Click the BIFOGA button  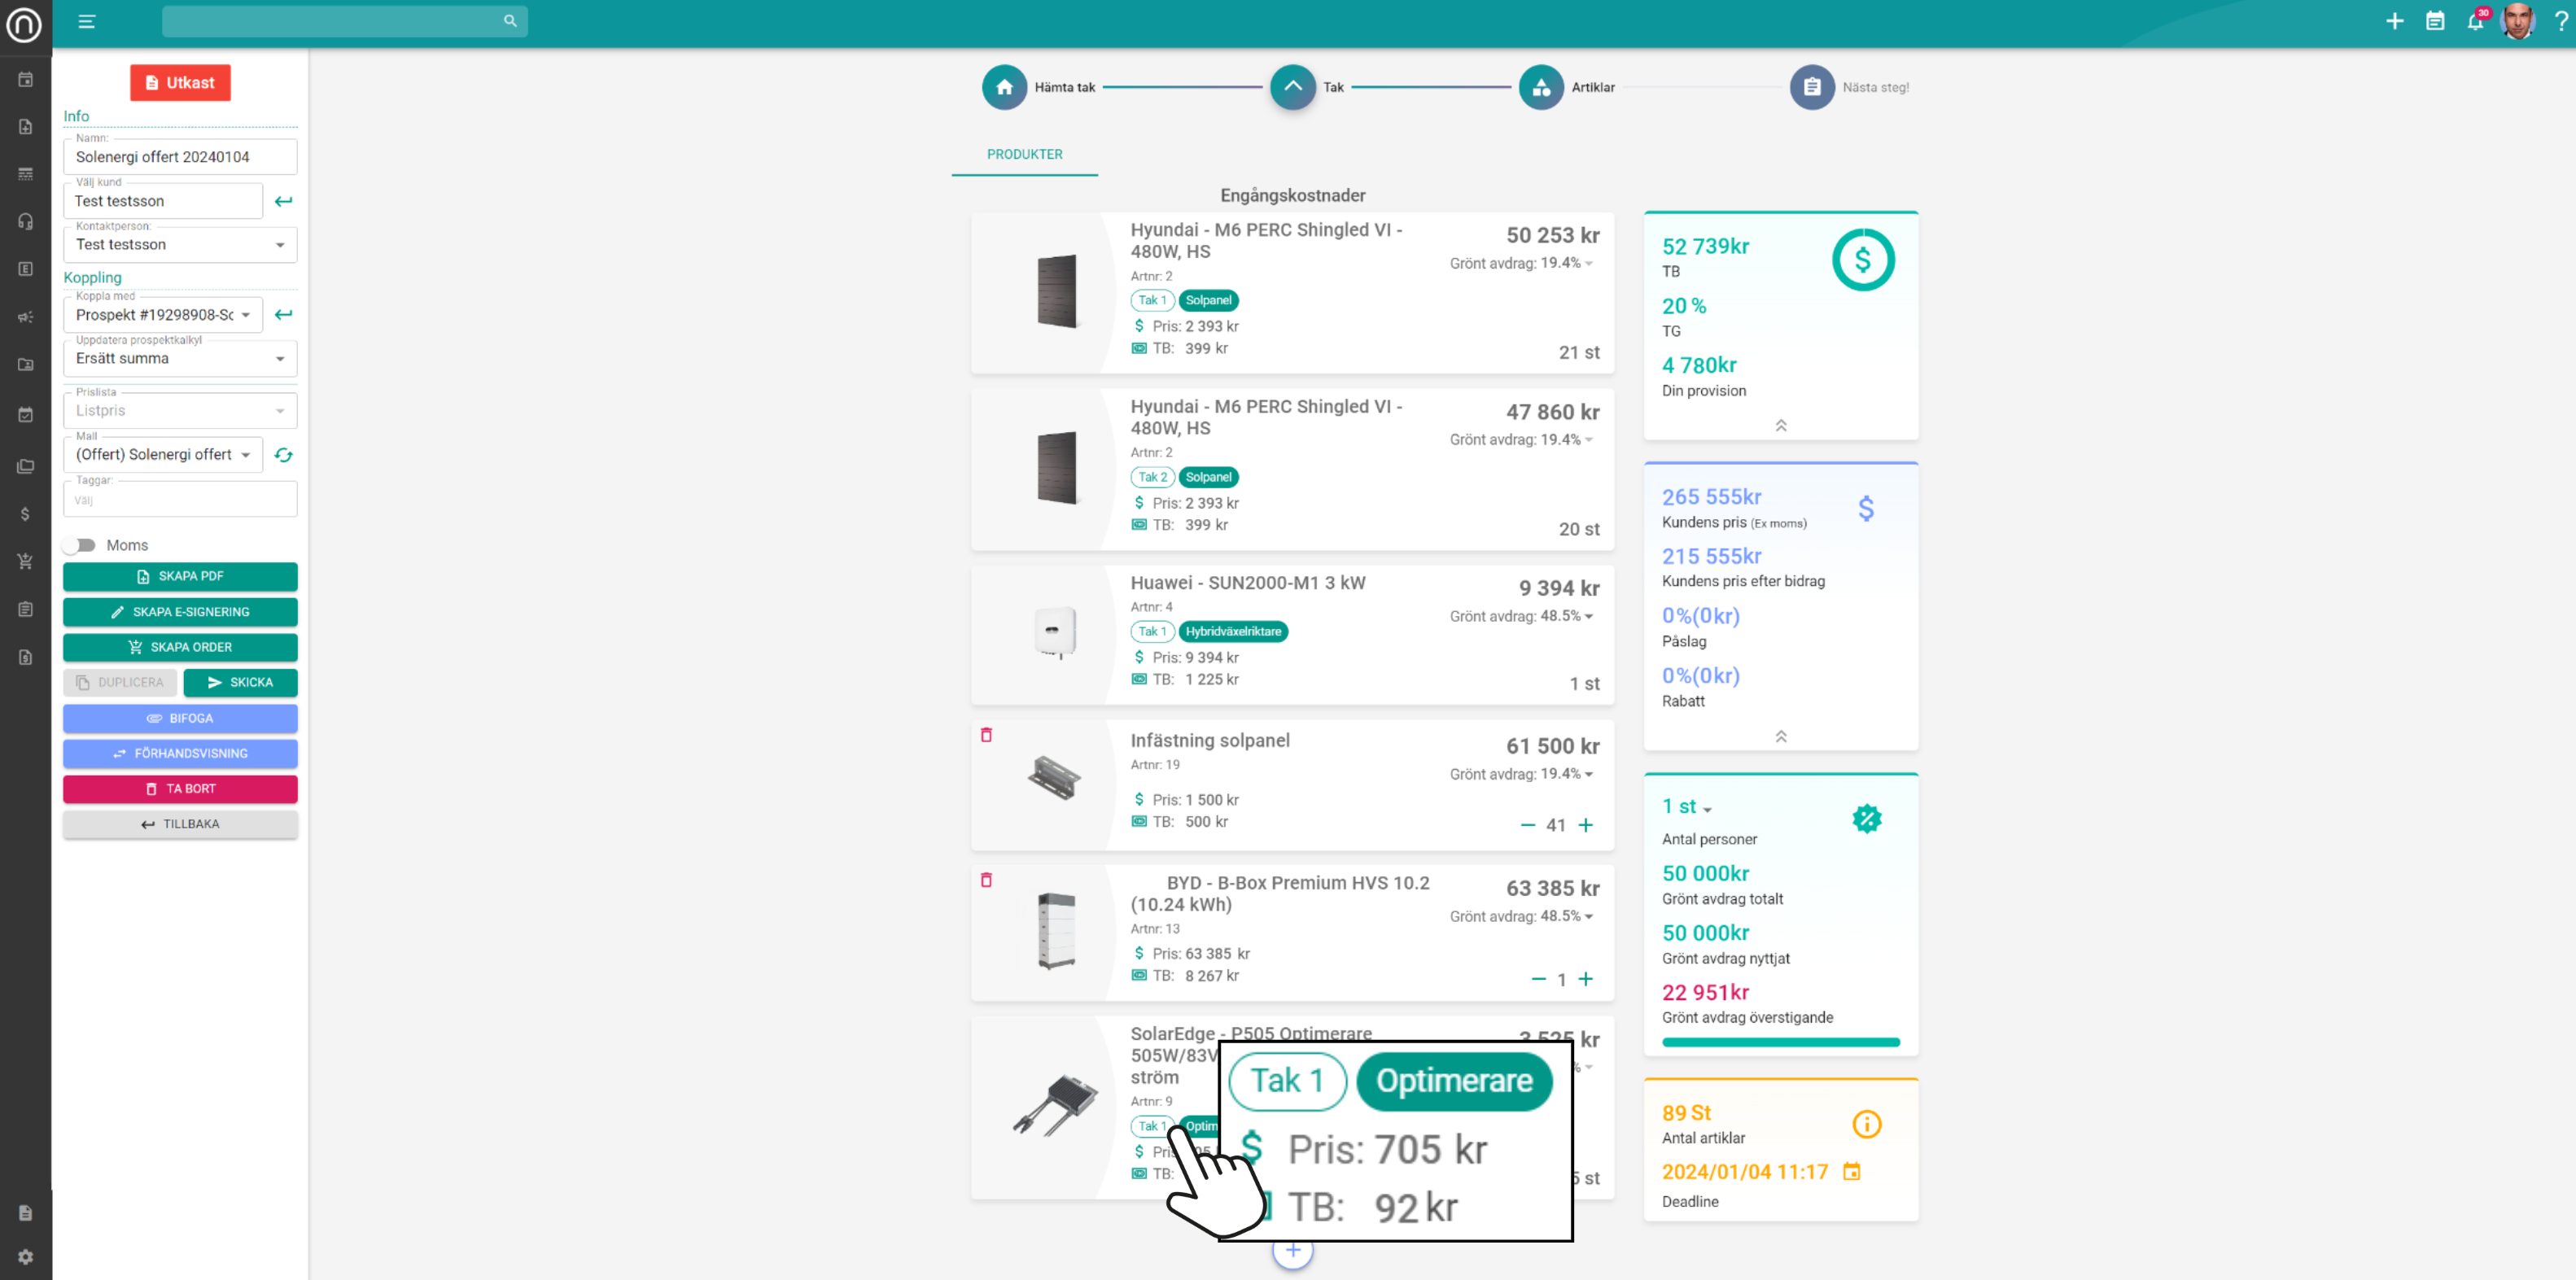pos(180,718)
